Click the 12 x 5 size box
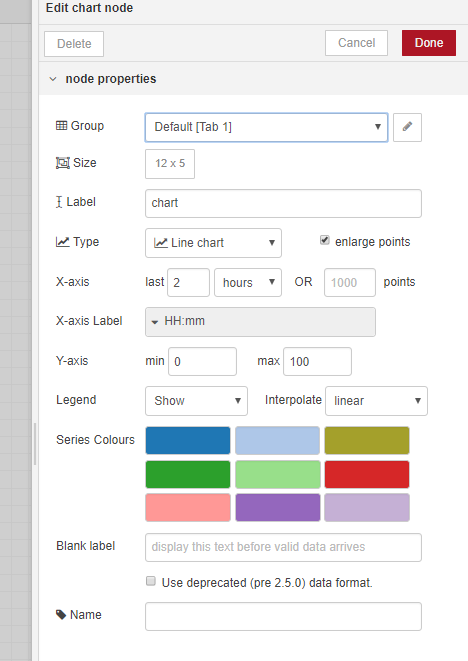468x661 pixels. click(x=170, y=164)
